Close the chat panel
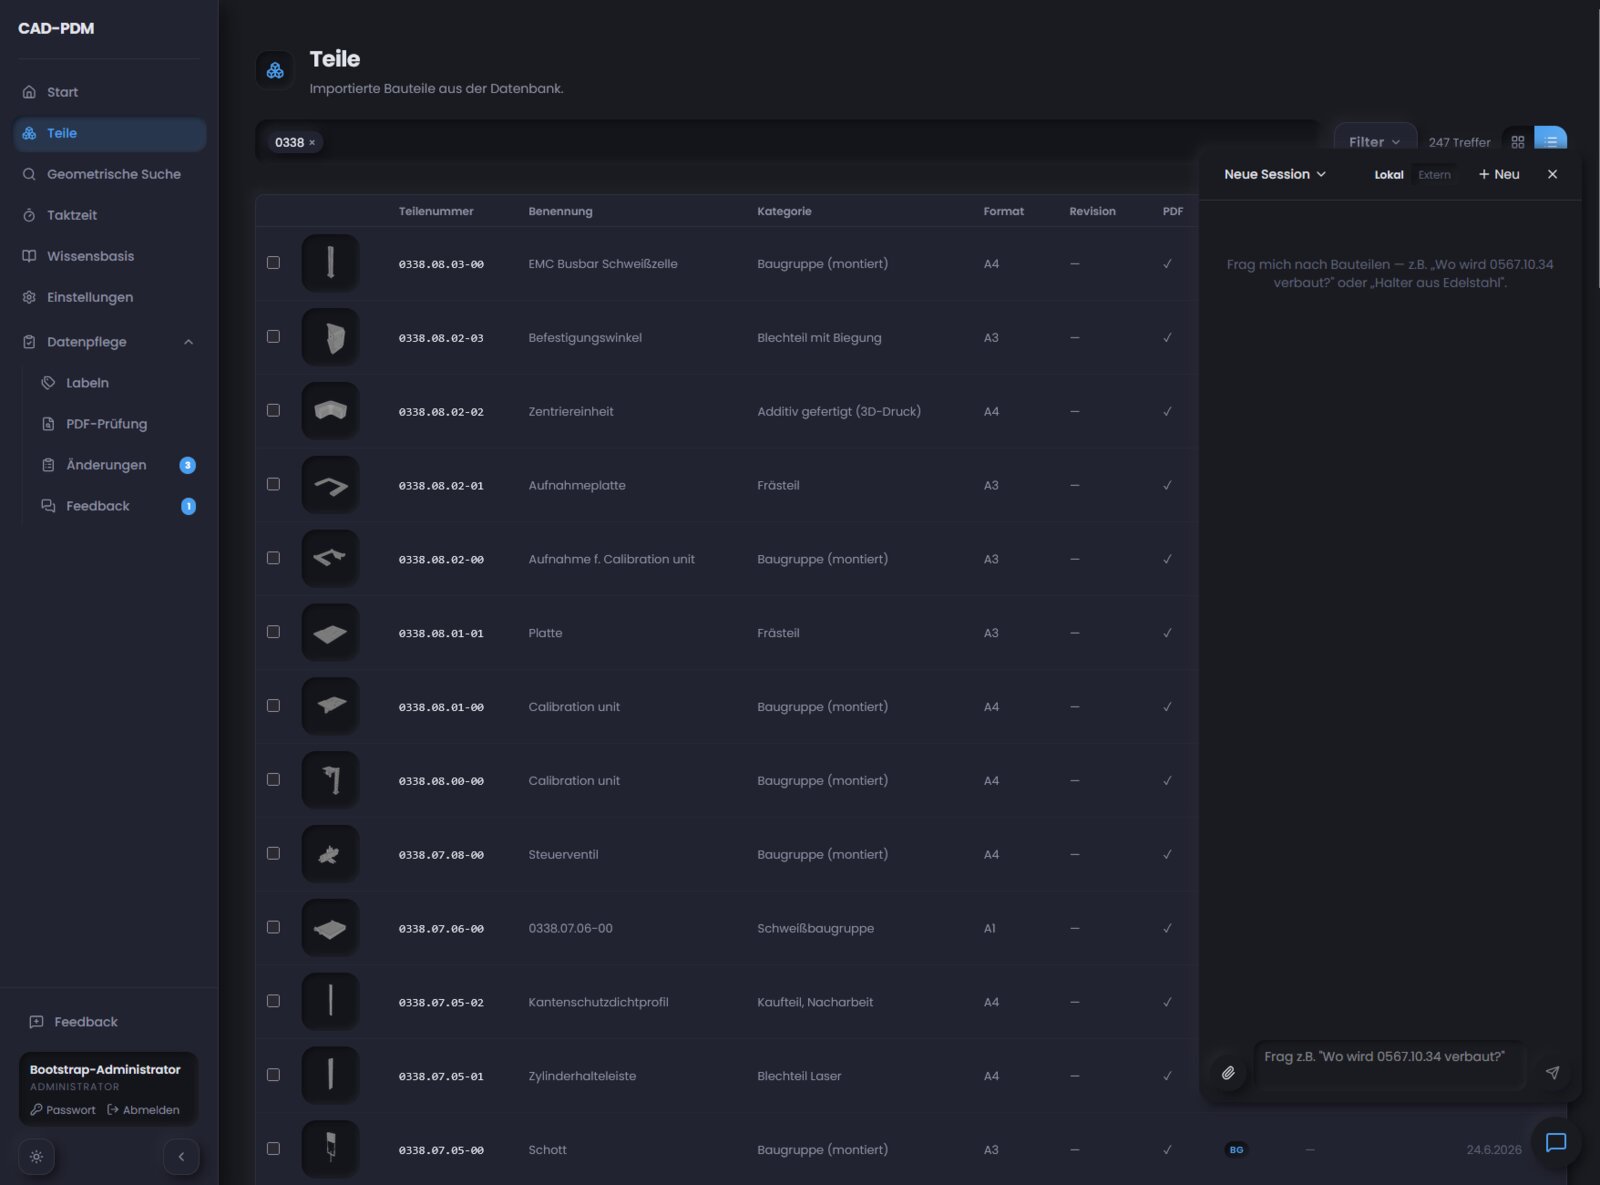Image resolution: width=1600 pixels, height=1185 pixels. [x=1553, y=174]
